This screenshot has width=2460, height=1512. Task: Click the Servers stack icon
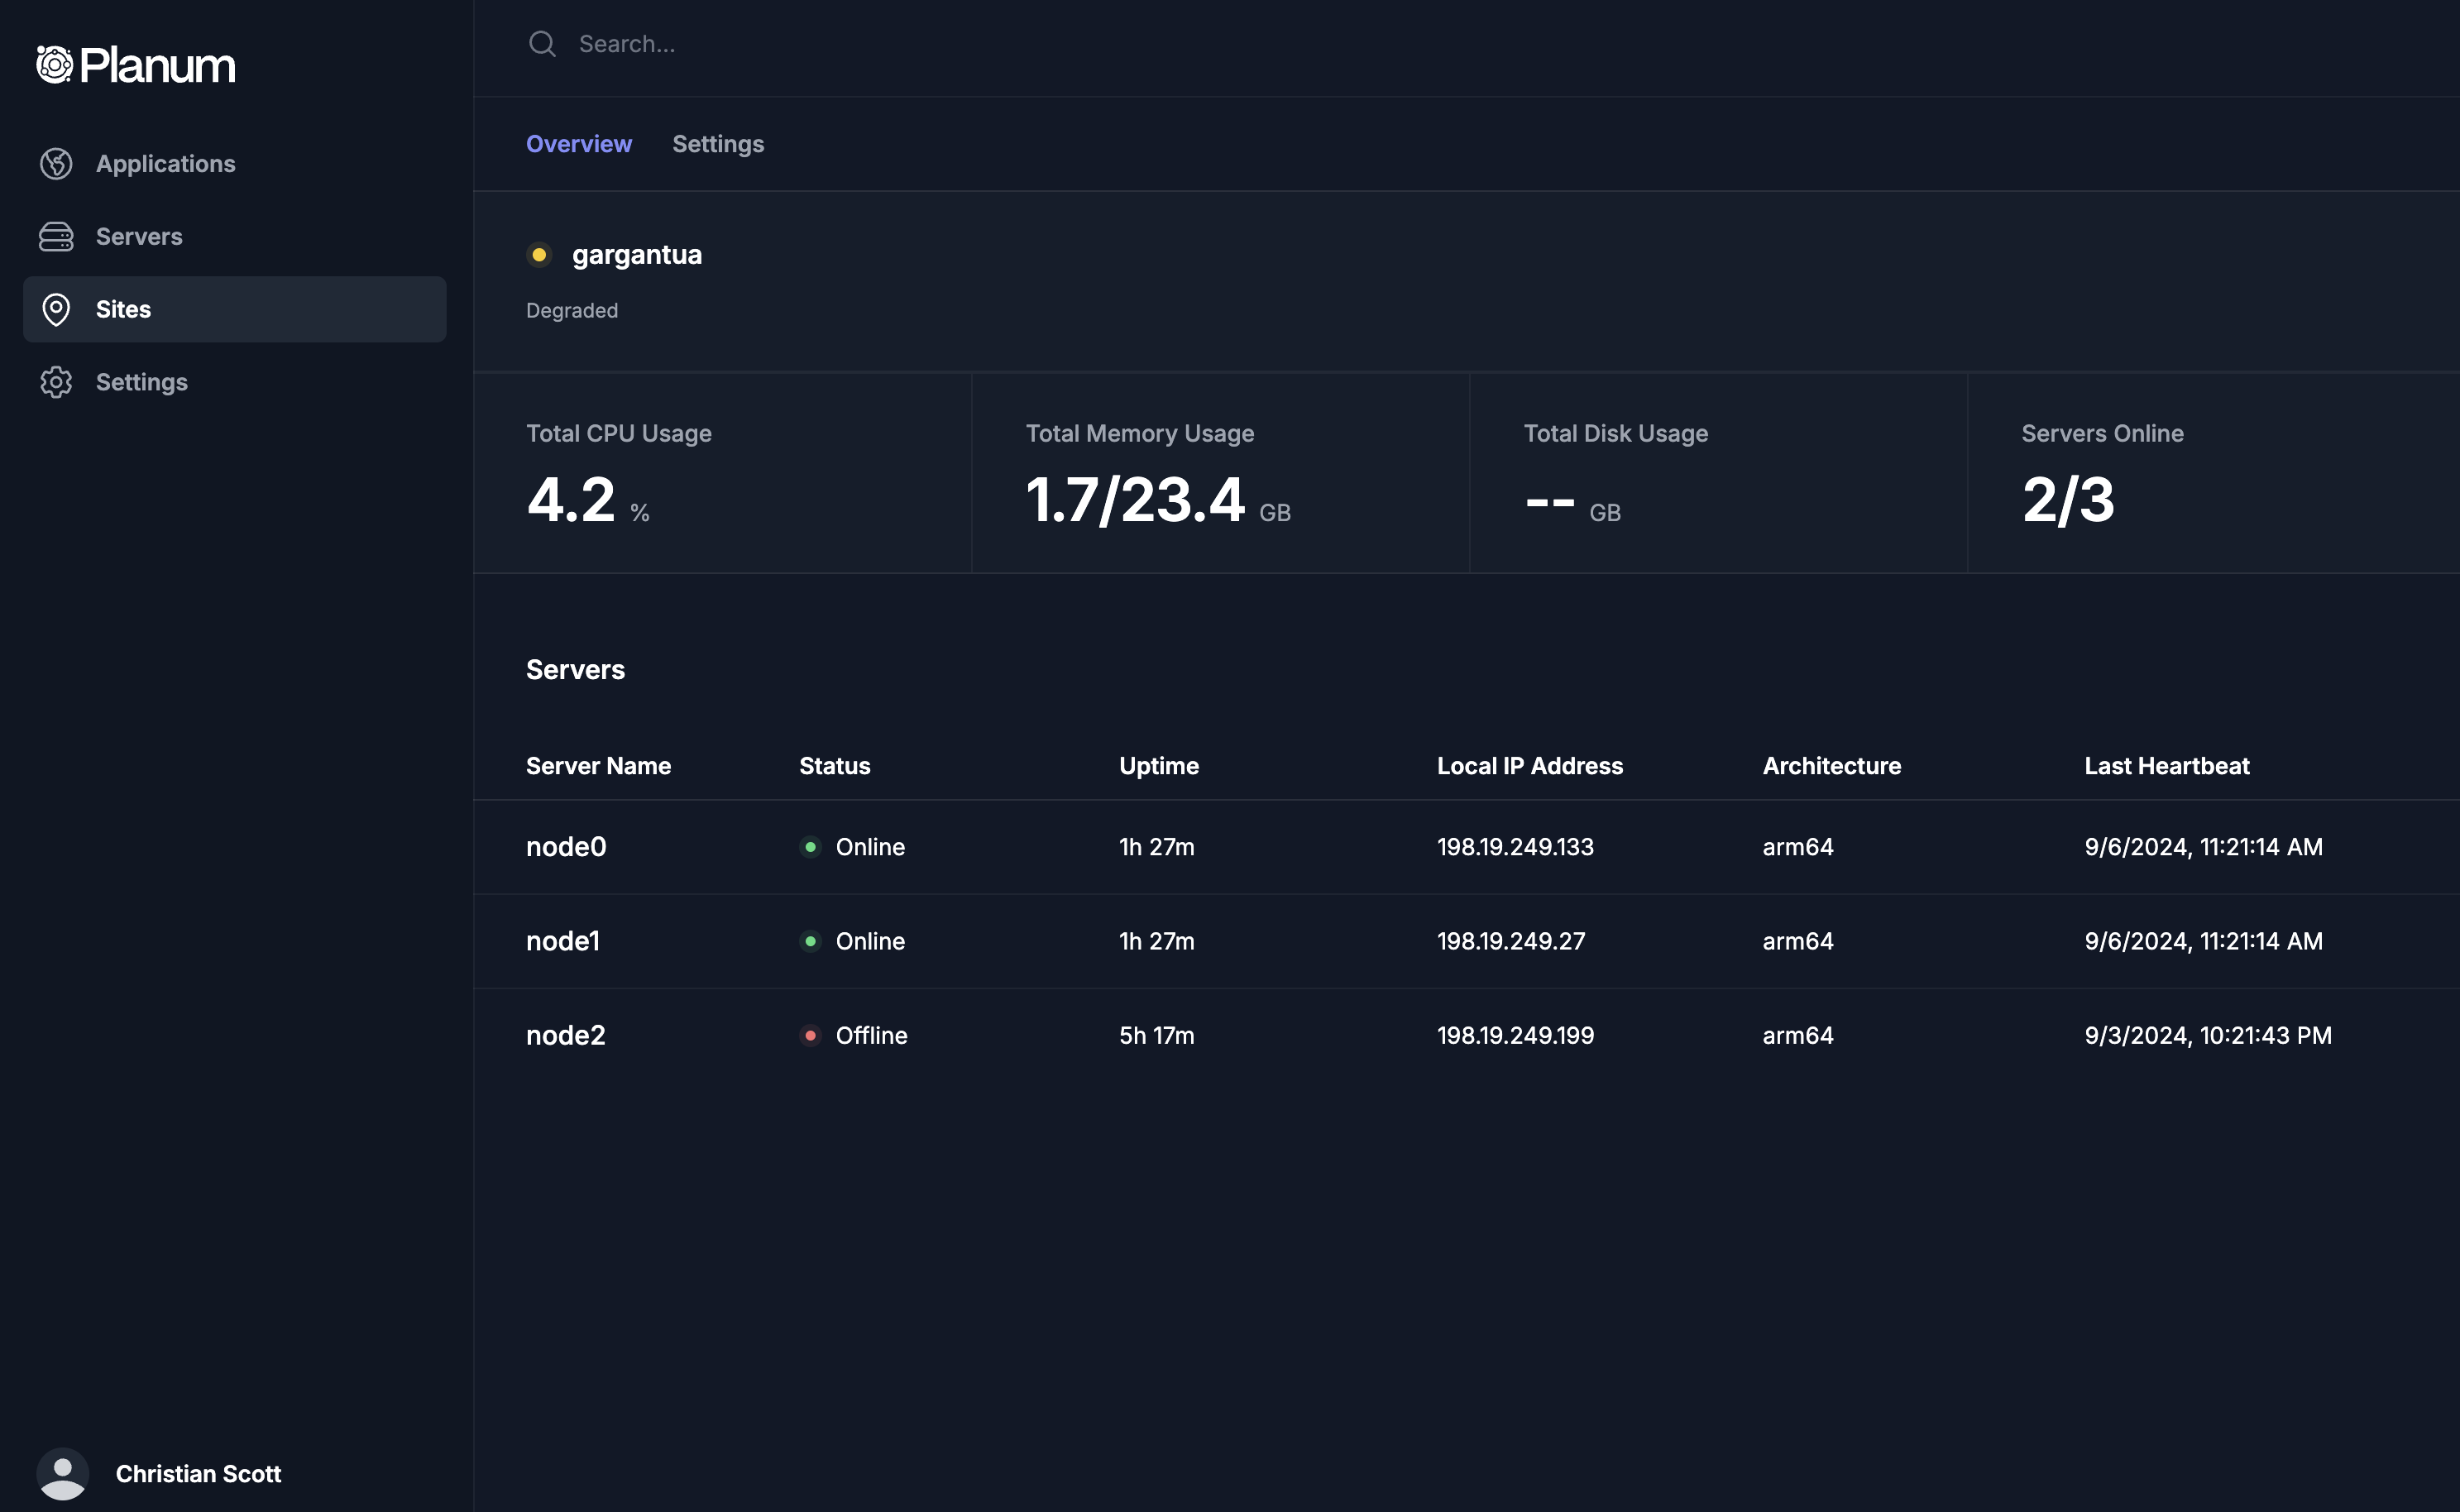pyautogui.click(x=56, y=237)
